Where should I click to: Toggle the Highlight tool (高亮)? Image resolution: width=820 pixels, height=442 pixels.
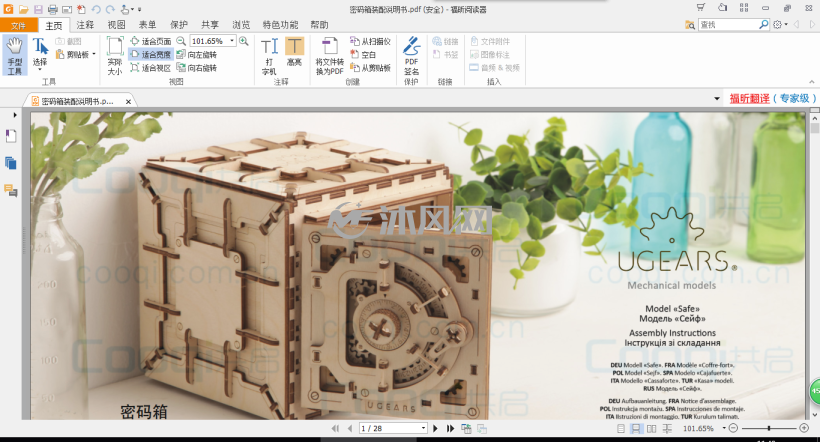click(294, 52)
